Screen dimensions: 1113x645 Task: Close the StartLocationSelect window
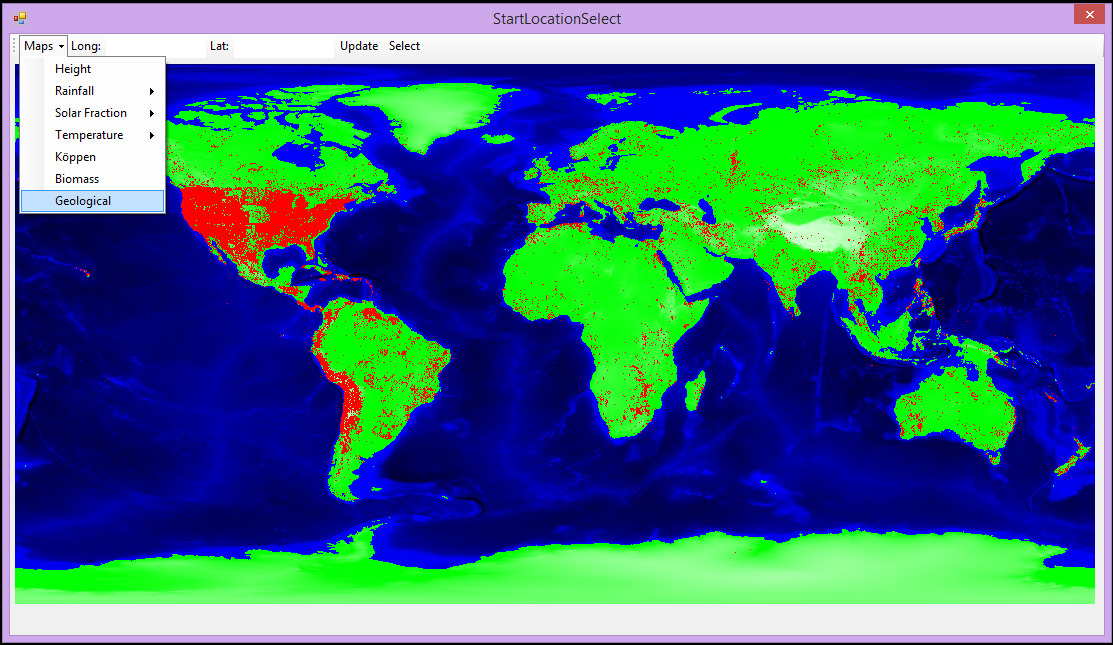tap(1086, 15)
